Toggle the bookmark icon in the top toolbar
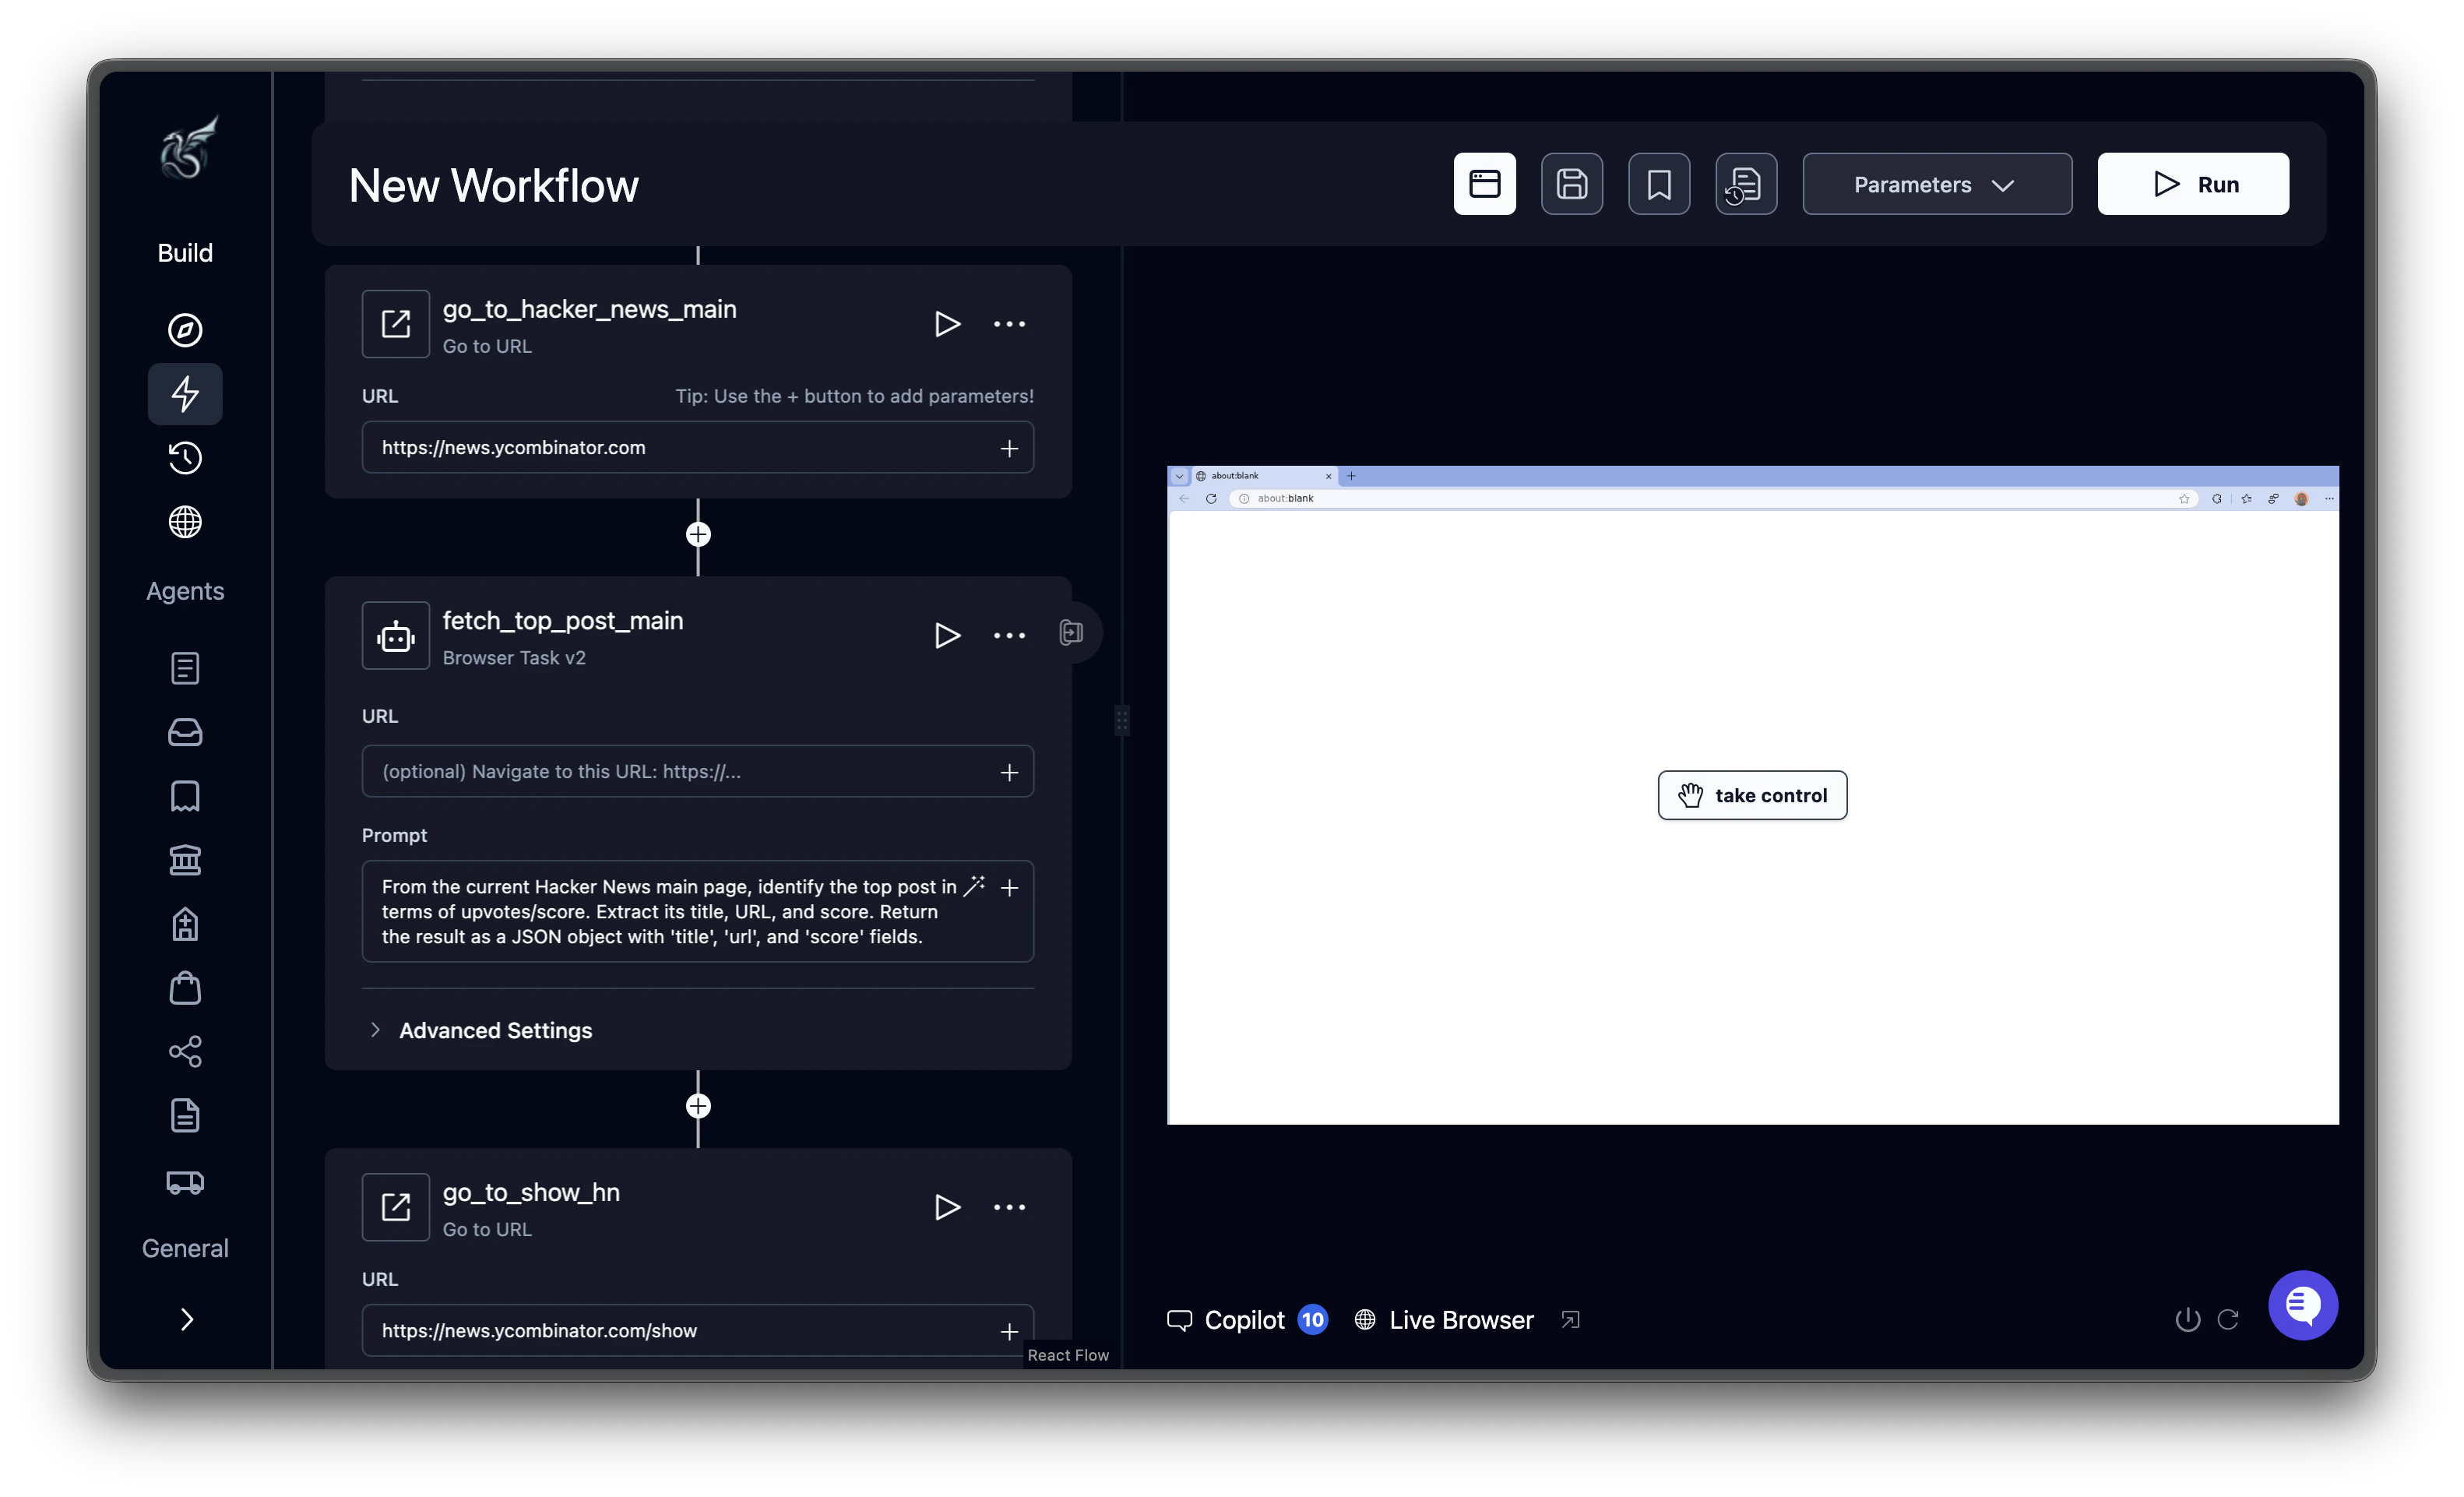2464x1497 pixels. tap(1658, 183)
